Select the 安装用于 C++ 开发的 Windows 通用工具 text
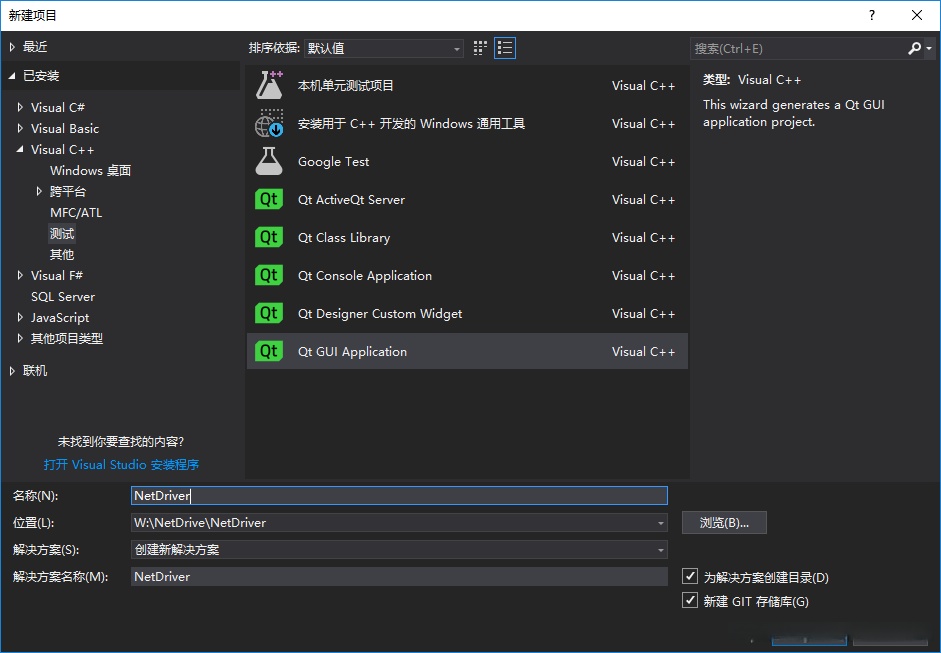 [412, 124]
